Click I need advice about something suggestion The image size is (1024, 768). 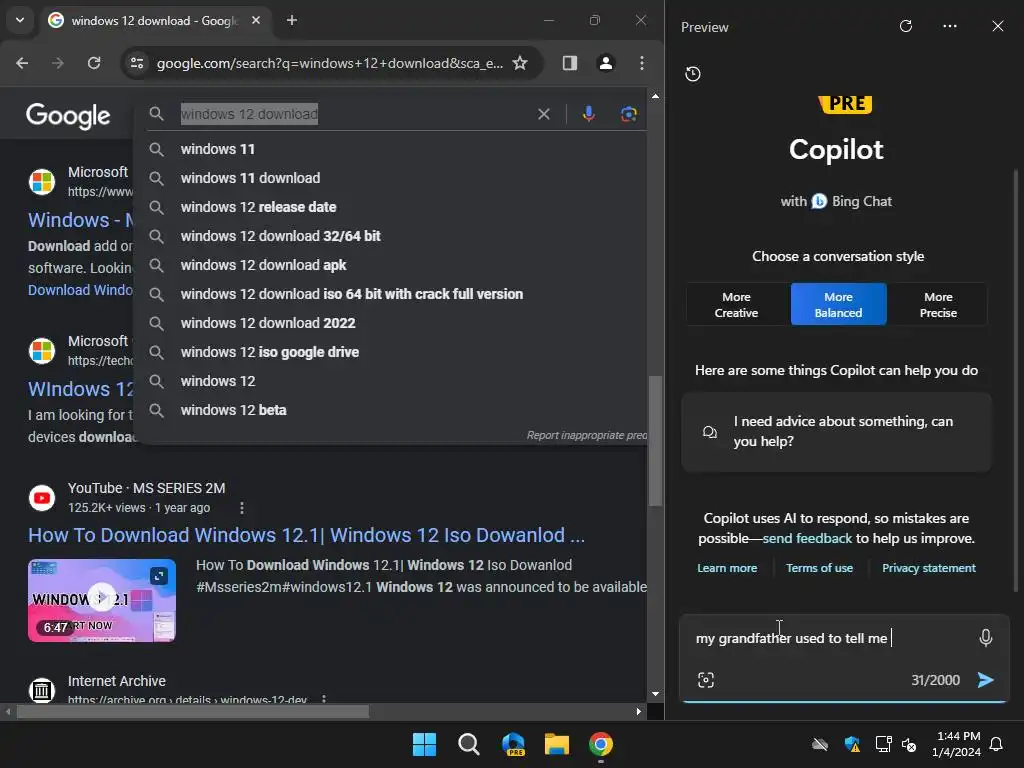tap(836, 432)
